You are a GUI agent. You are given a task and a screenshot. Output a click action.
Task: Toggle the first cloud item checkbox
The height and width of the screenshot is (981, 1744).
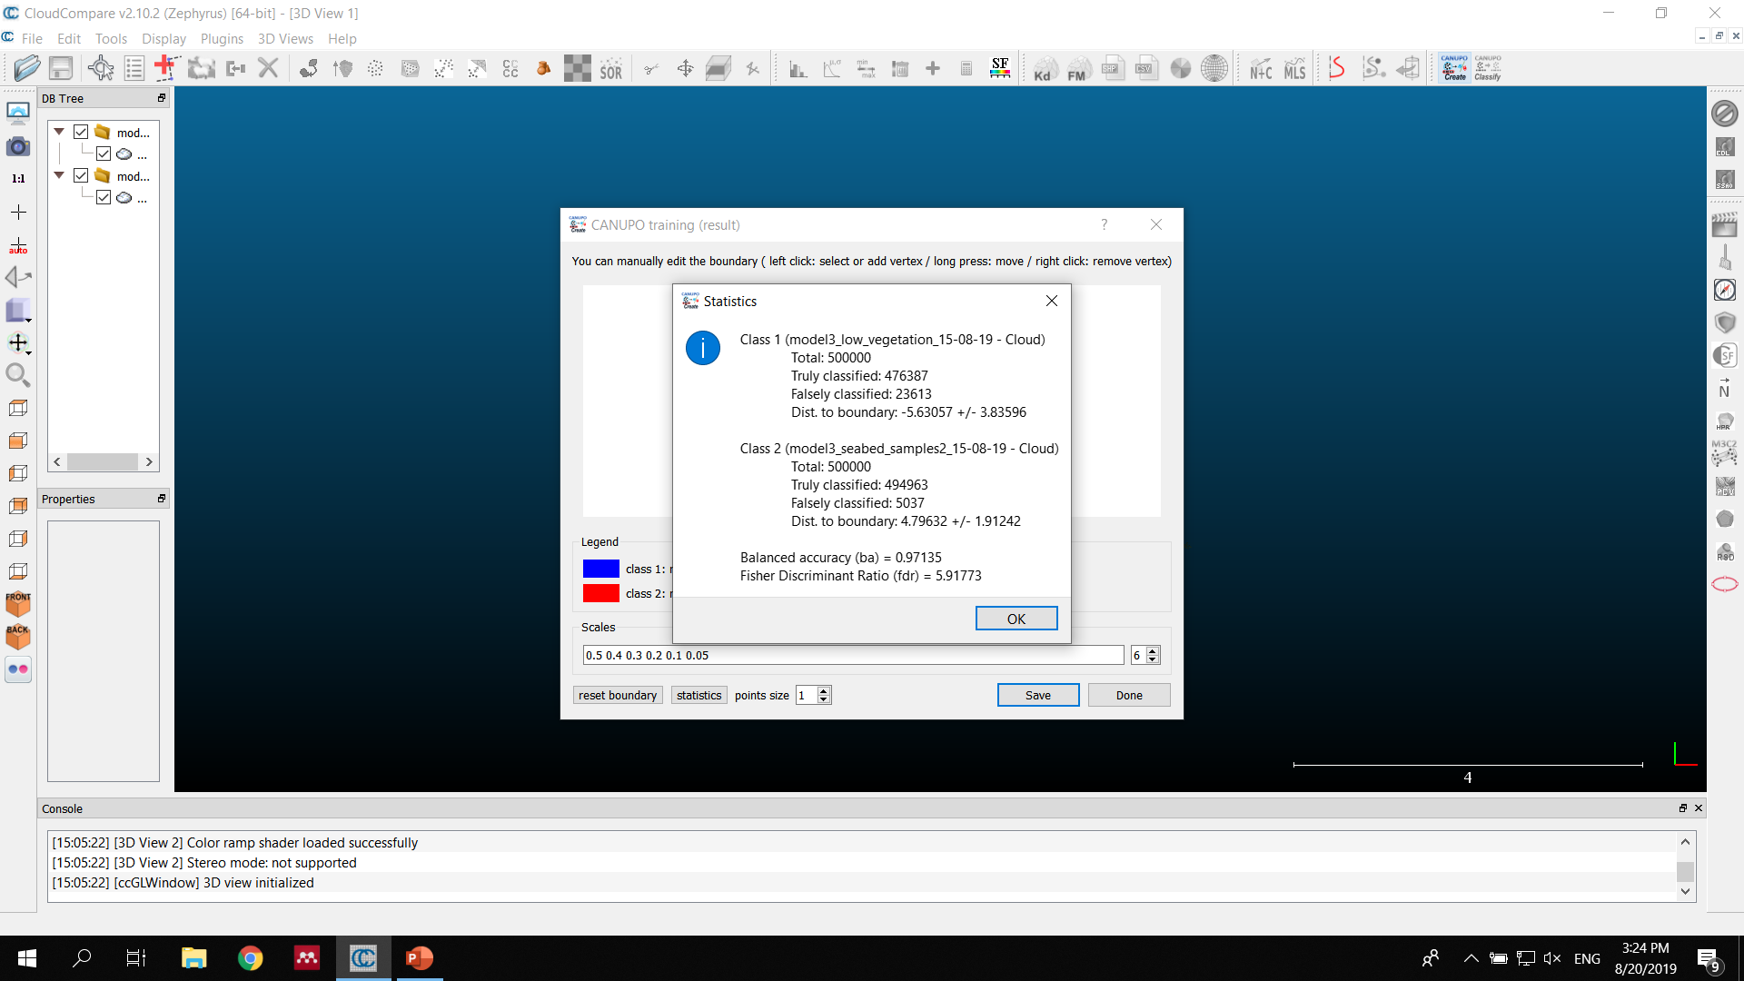(x=103, y=154)
